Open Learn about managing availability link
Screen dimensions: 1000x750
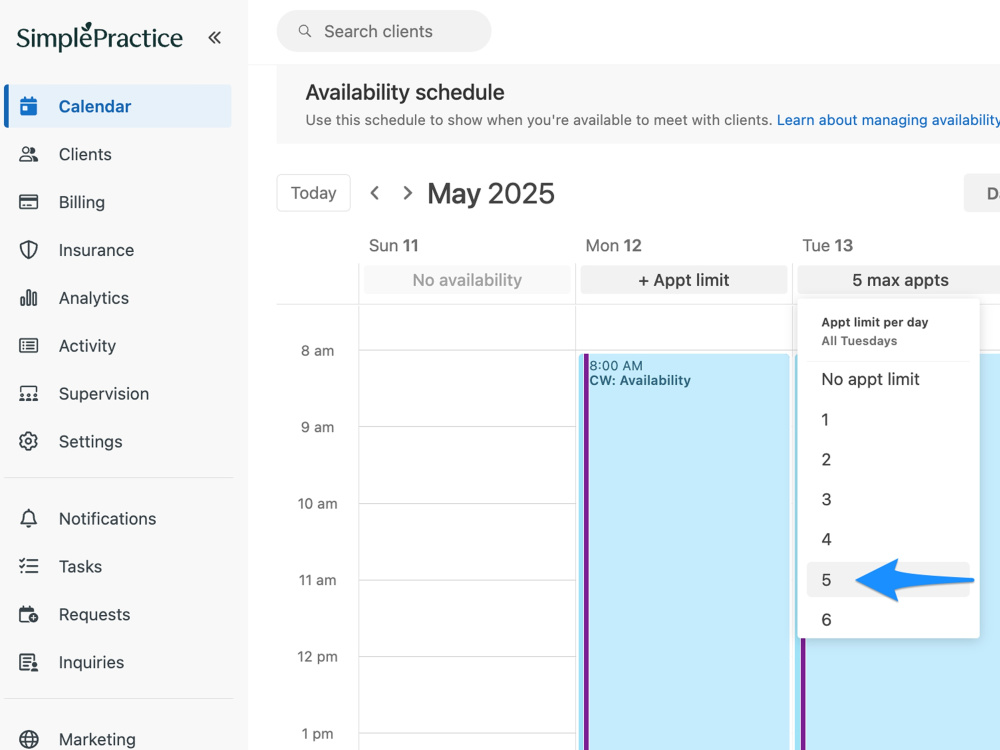point(888,120)
